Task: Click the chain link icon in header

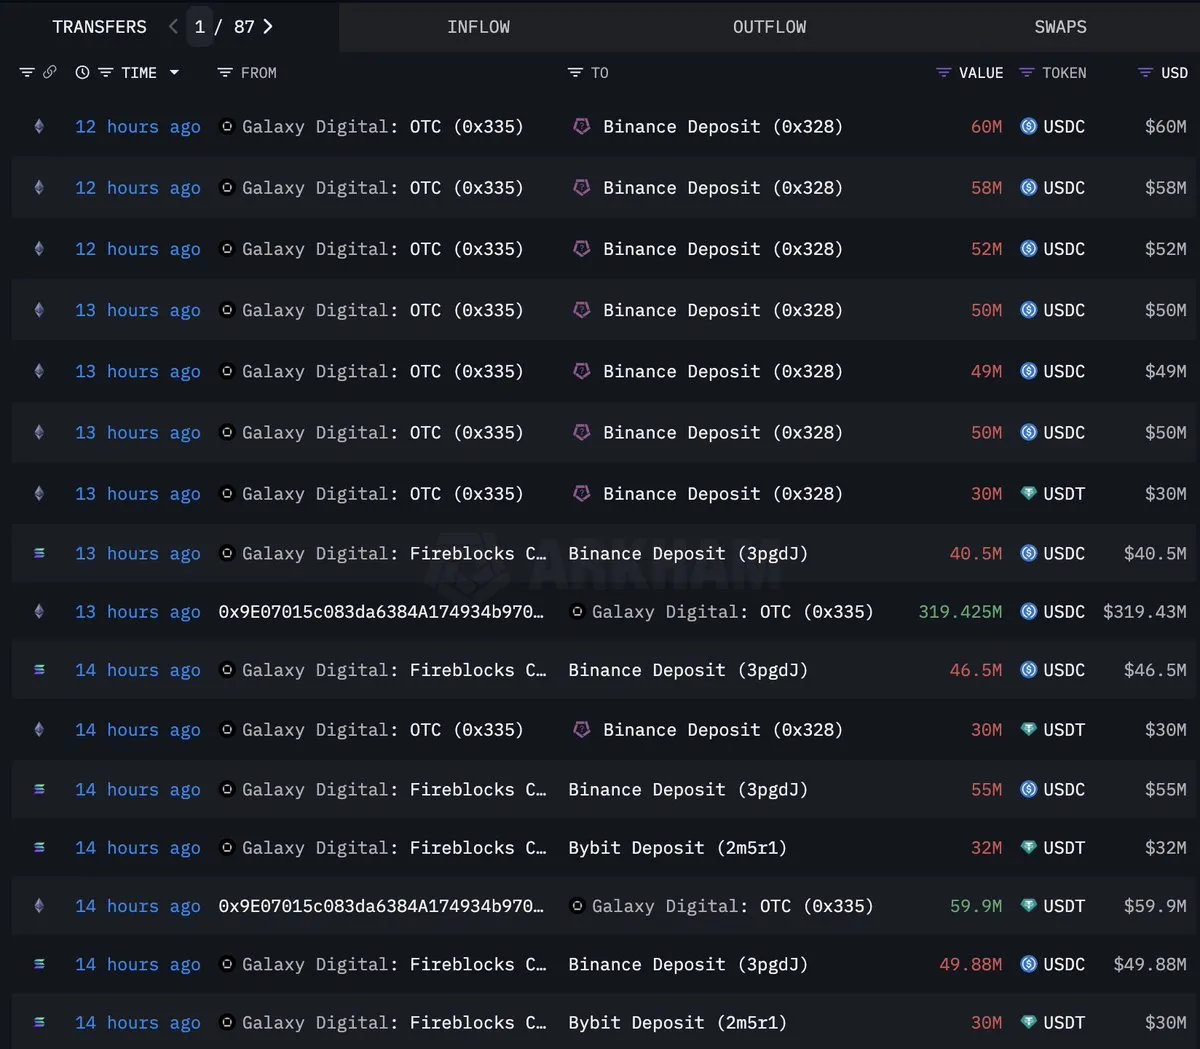Action: 49,72
